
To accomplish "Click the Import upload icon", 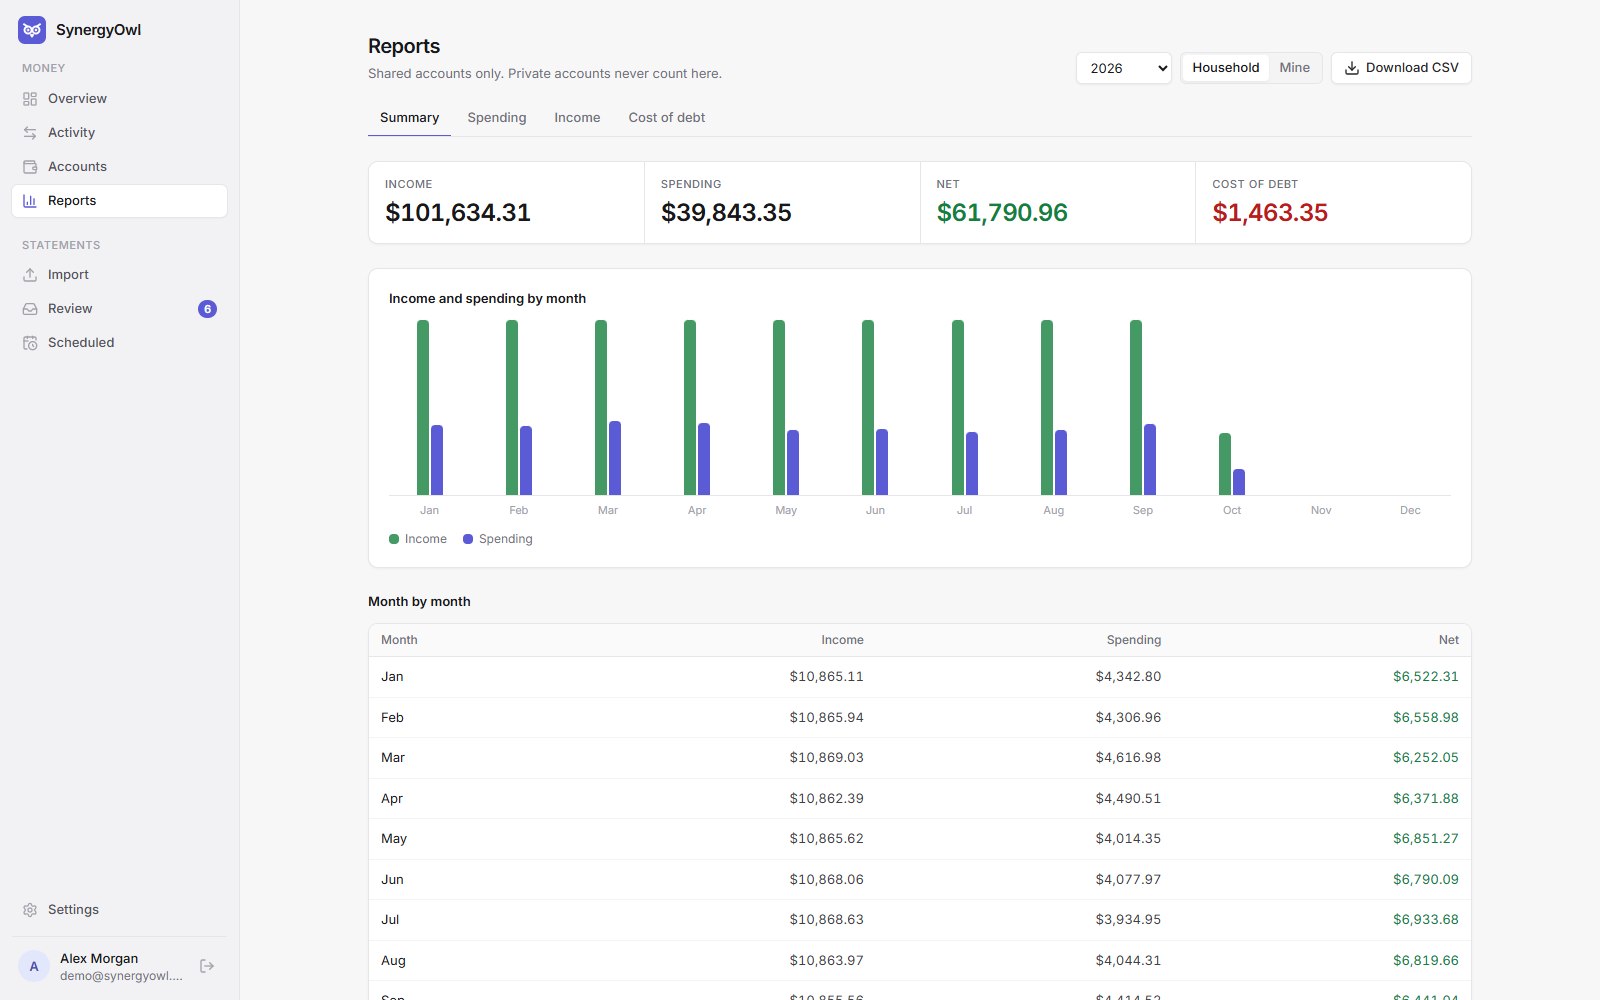I will point(30,275).
